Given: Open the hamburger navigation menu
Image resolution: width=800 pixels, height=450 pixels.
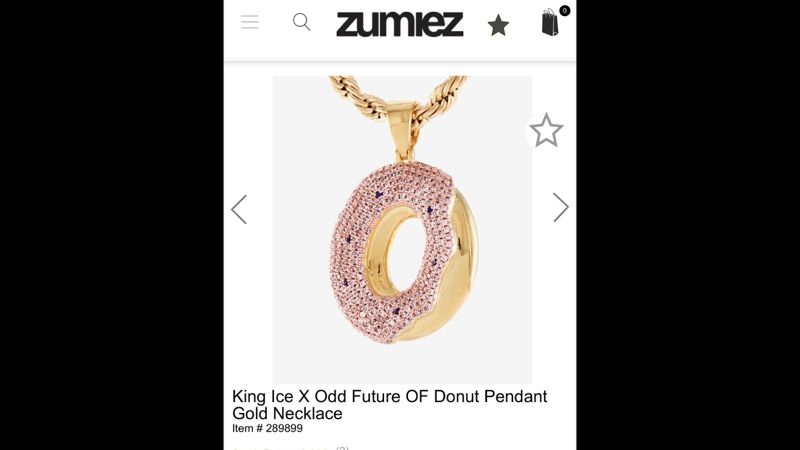Looking at the screenshot, I should tap(249, 22).
